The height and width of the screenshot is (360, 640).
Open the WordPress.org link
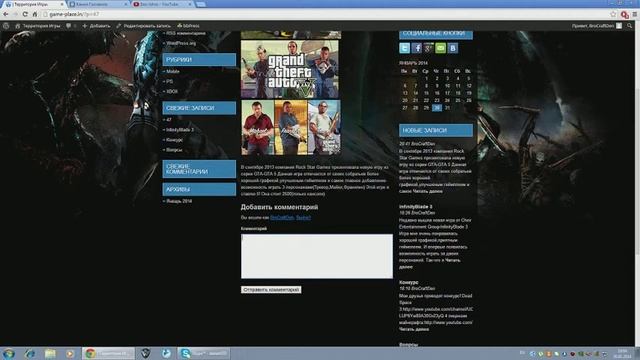point(181,43)
